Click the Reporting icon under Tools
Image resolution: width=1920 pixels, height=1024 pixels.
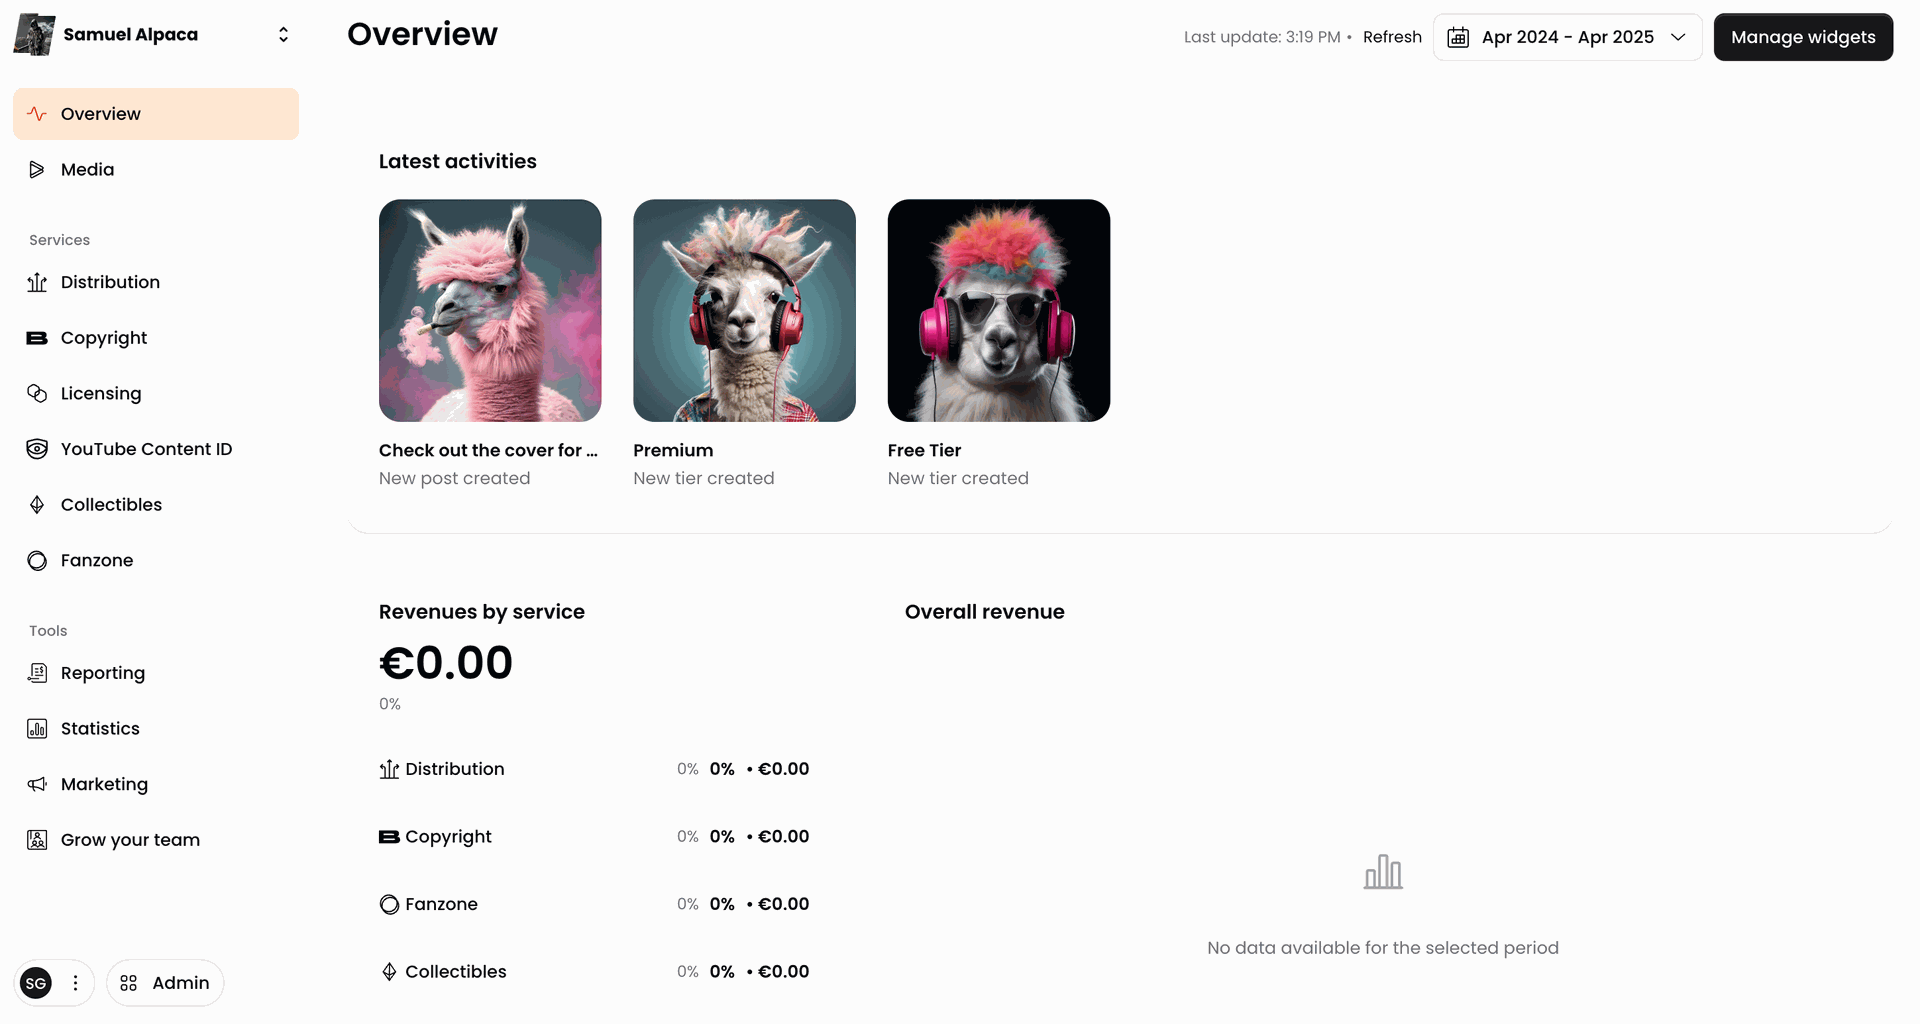point(37,673)
